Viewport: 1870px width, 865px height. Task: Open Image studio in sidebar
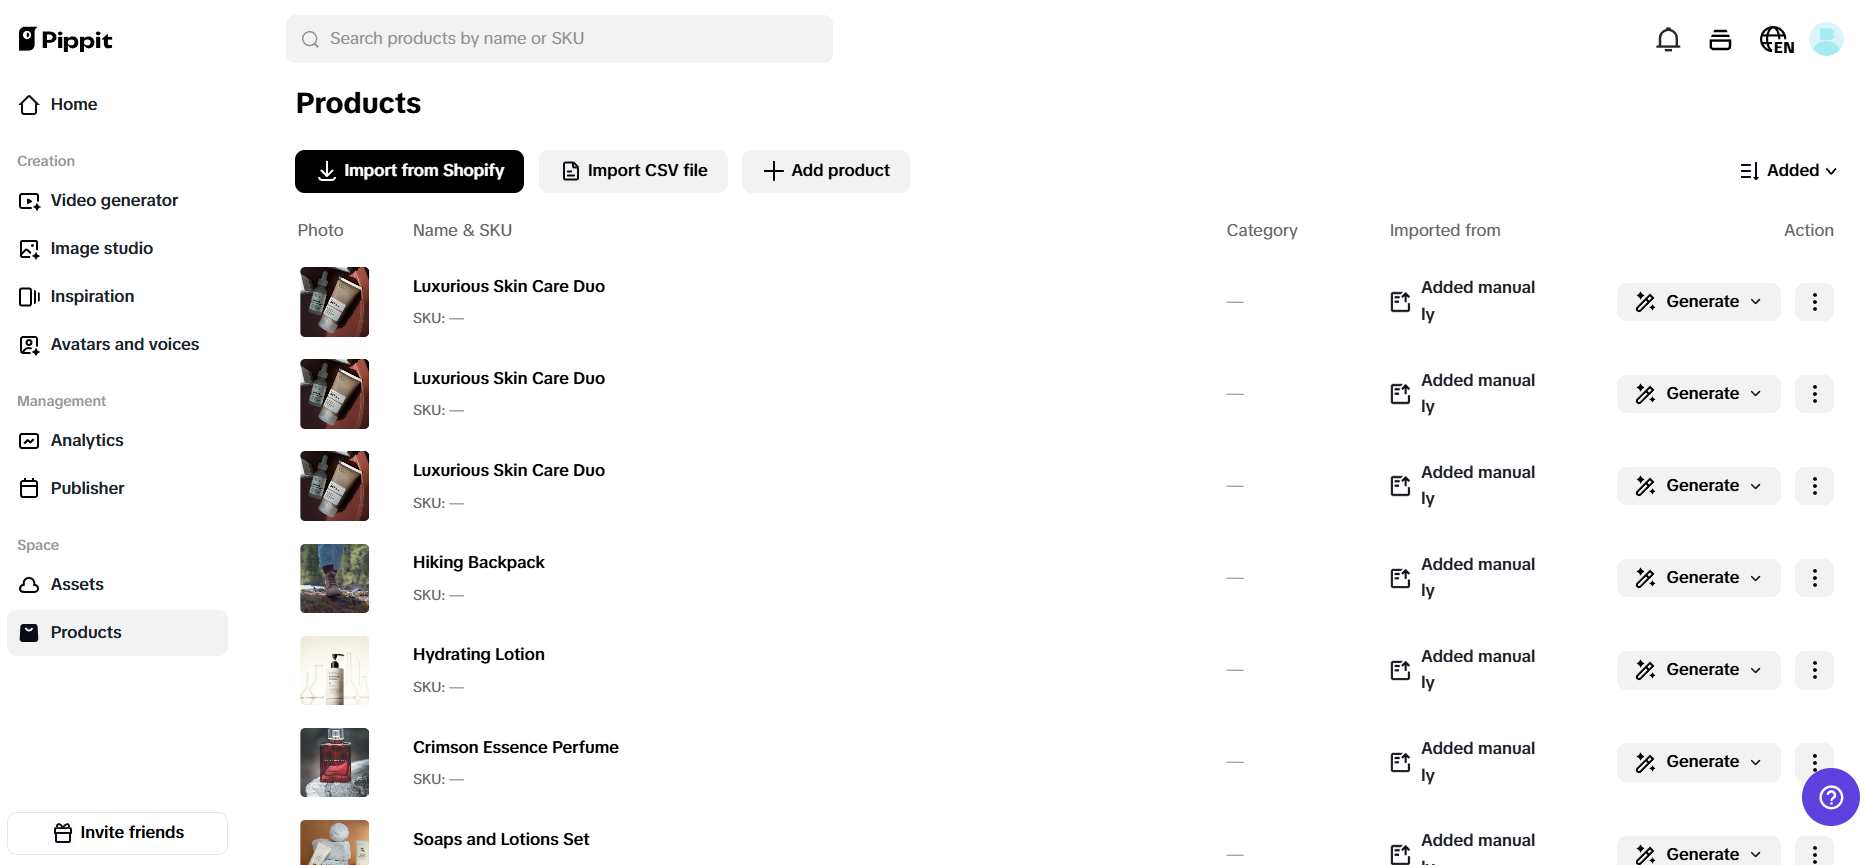101,249
